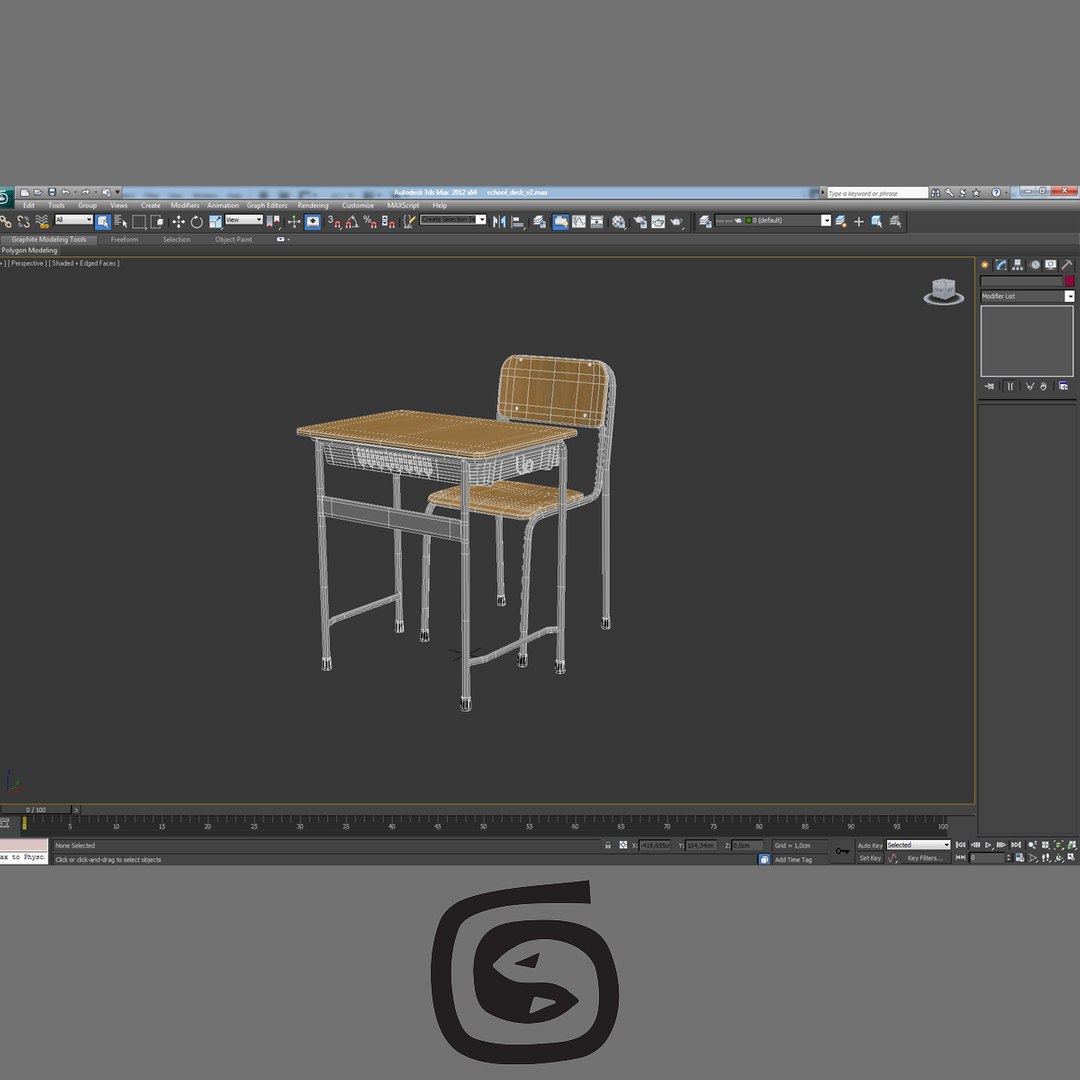Open the Edit menu
Image resolution: width=1080 pixels, height=1080 pixels.
click(x=28, y=205)
